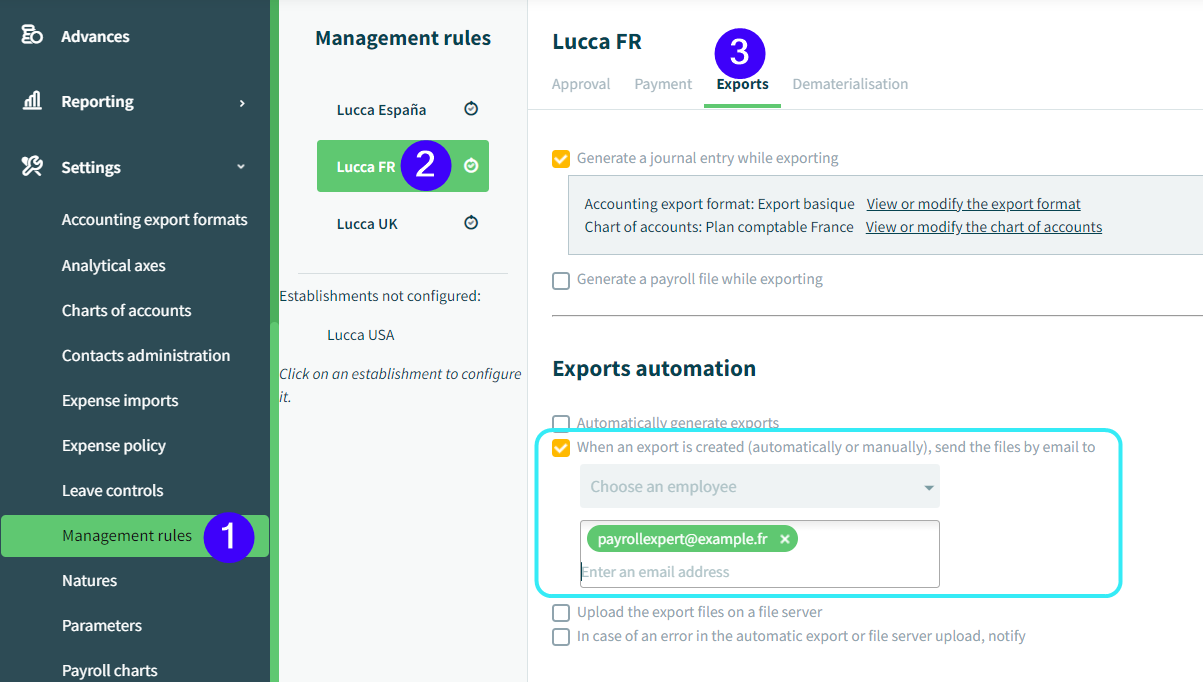Open Analytical axes settings
1203x682 pixels.
(x=114, y=265)
